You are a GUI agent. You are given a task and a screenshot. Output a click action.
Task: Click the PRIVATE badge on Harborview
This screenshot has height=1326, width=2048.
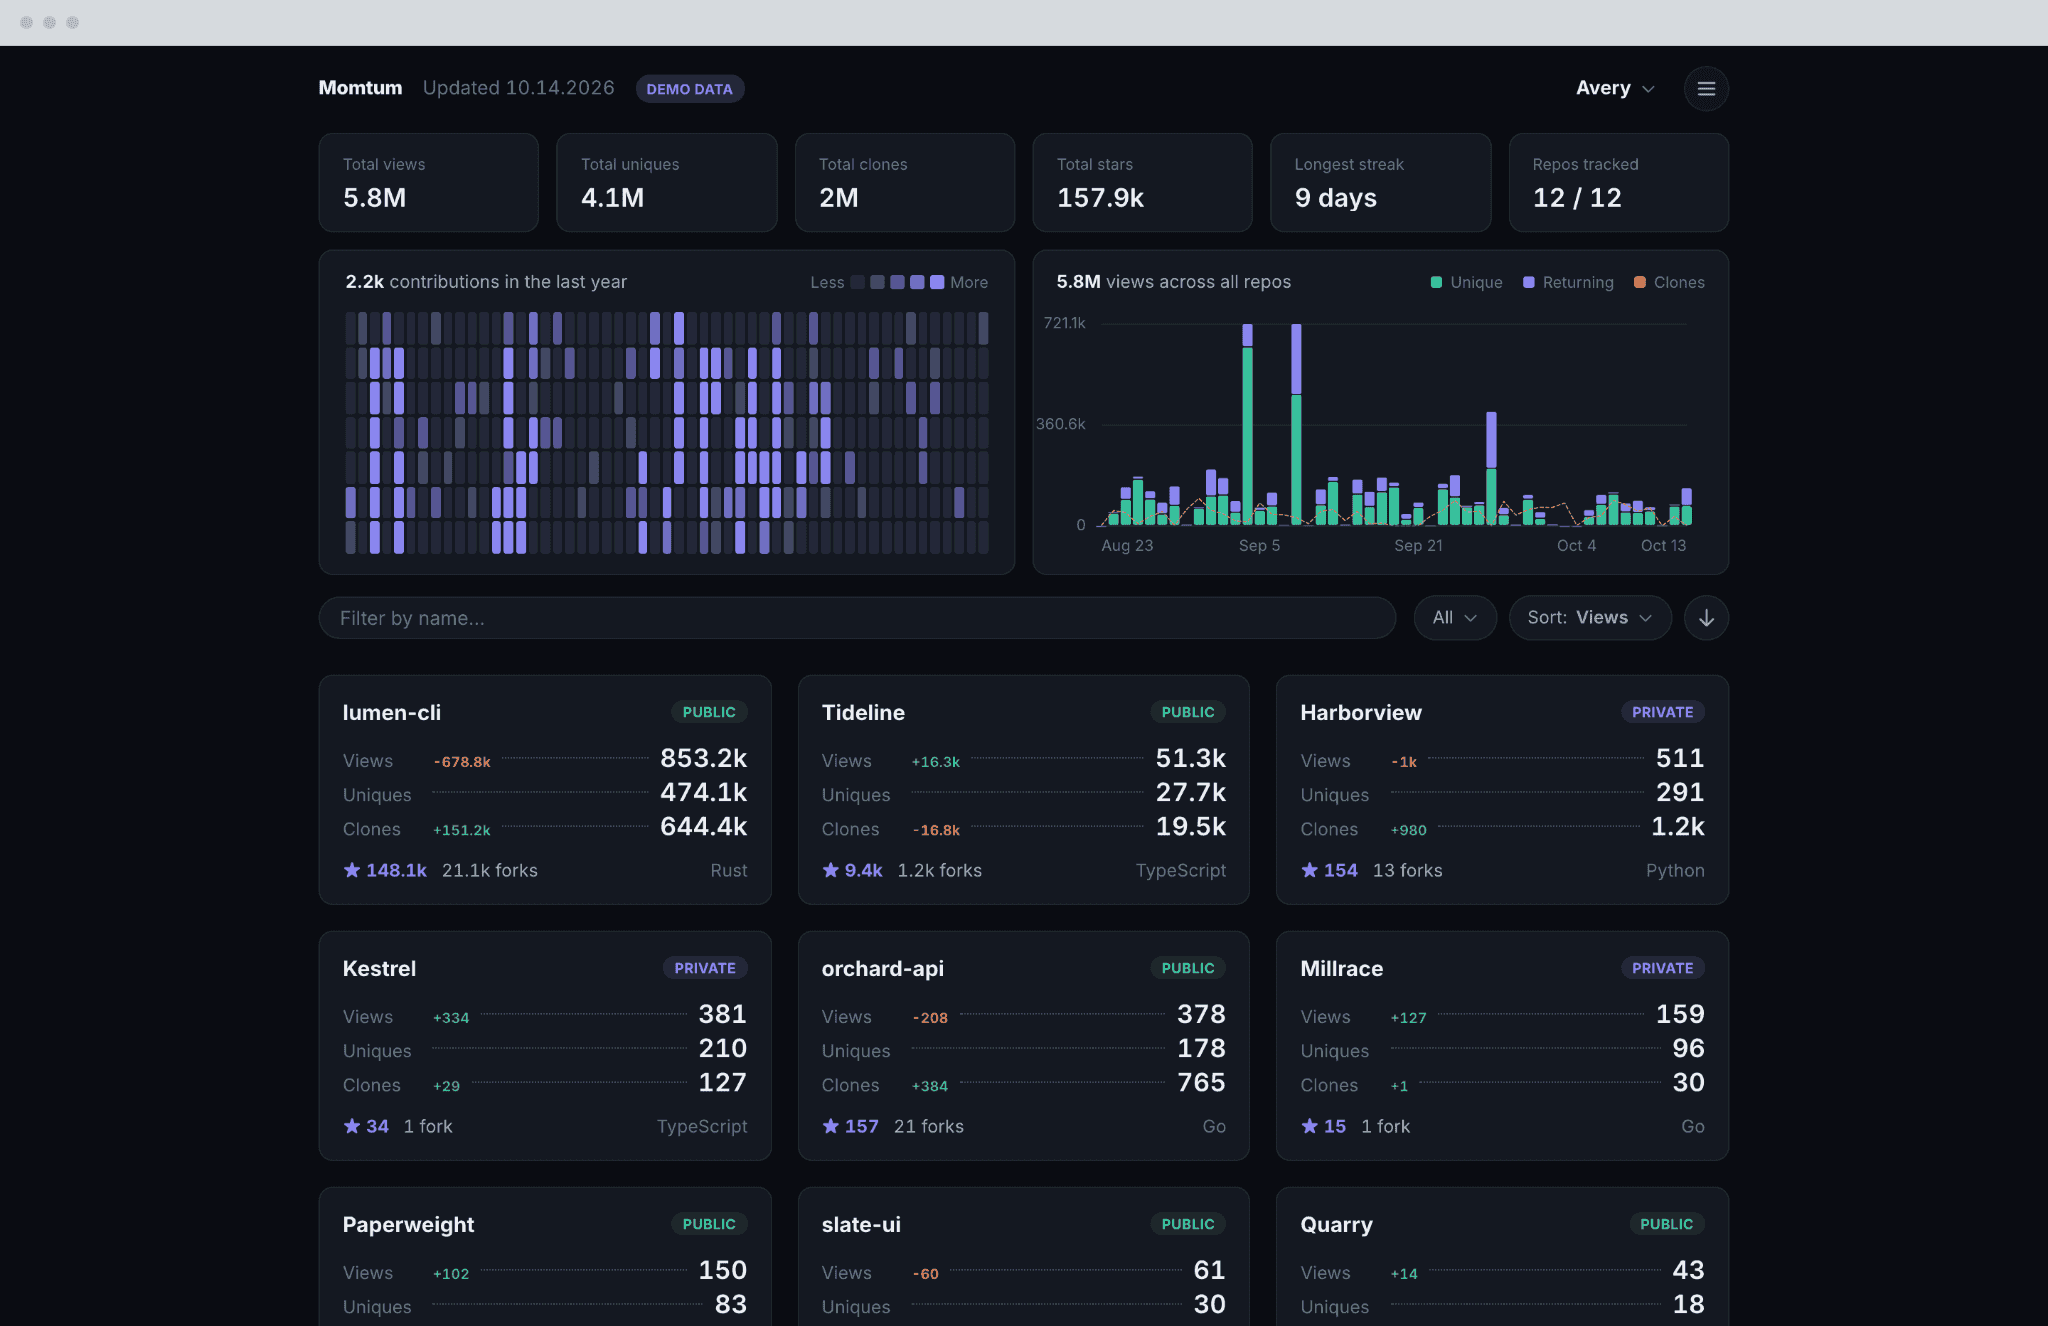(1663, 712)
